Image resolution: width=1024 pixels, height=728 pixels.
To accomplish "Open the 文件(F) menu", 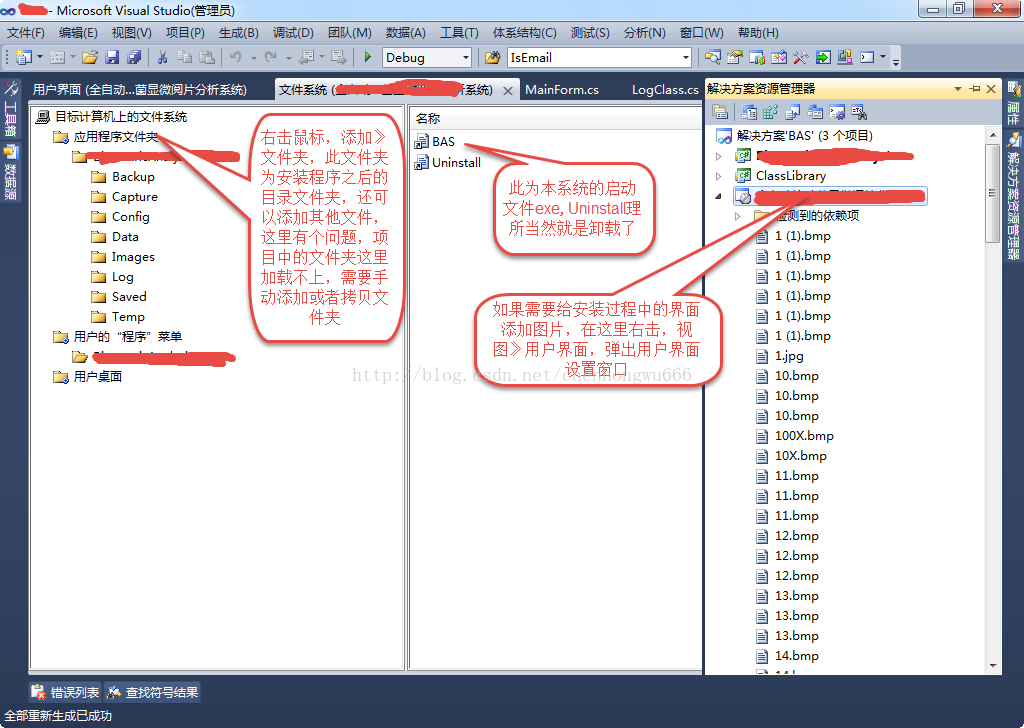I will [x=26, y=33].
